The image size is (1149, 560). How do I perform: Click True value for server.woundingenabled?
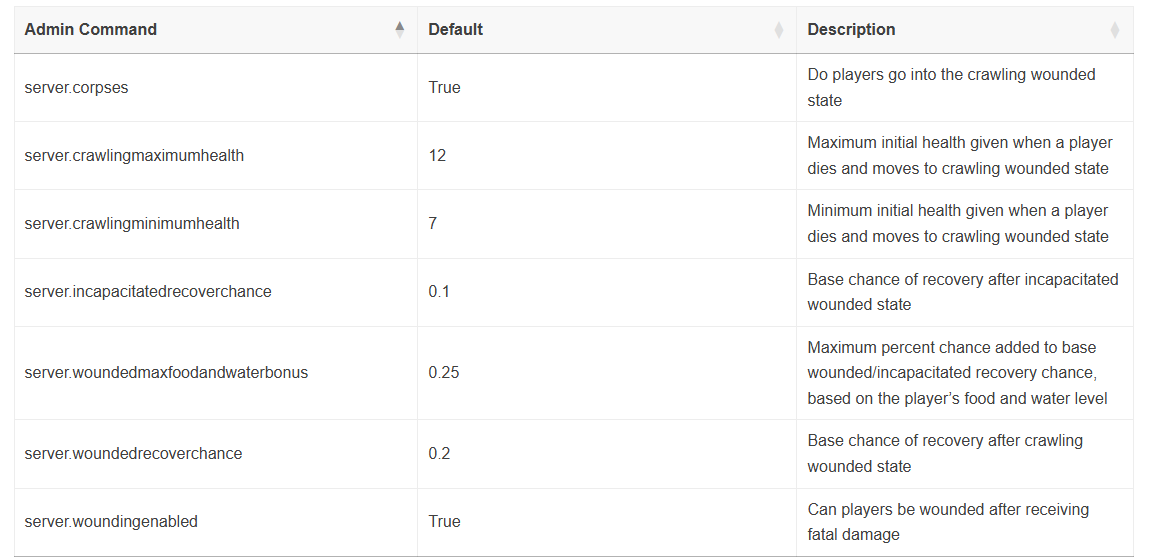tap(444, 521)
